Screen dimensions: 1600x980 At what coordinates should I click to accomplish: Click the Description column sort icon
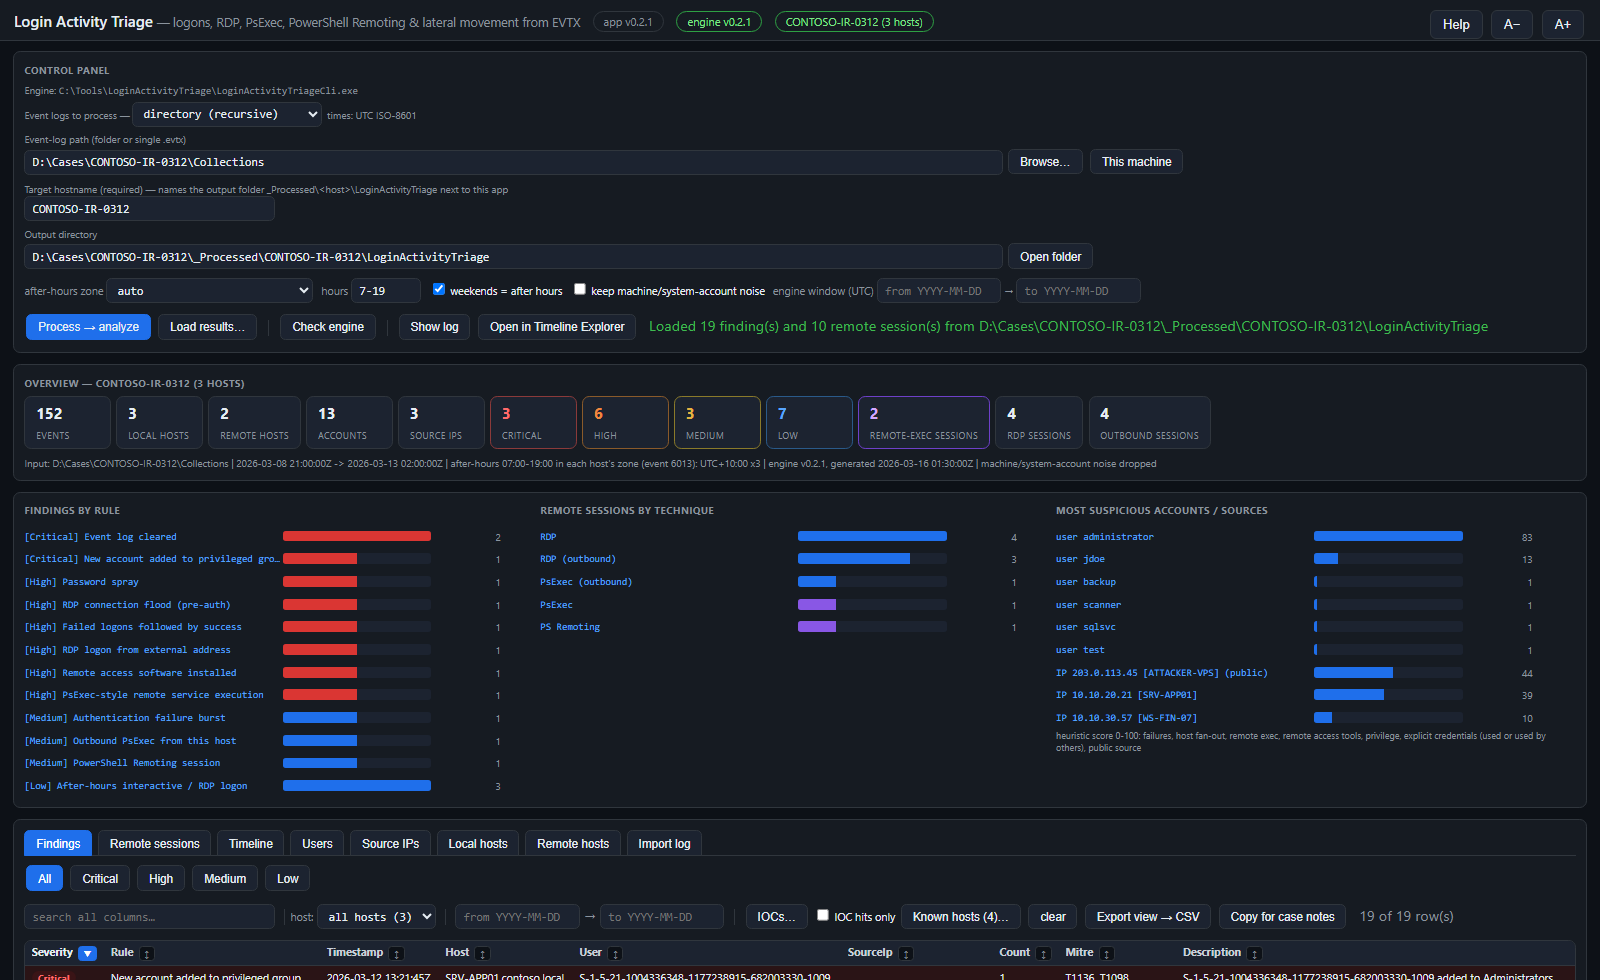[x=1254, y=954]
